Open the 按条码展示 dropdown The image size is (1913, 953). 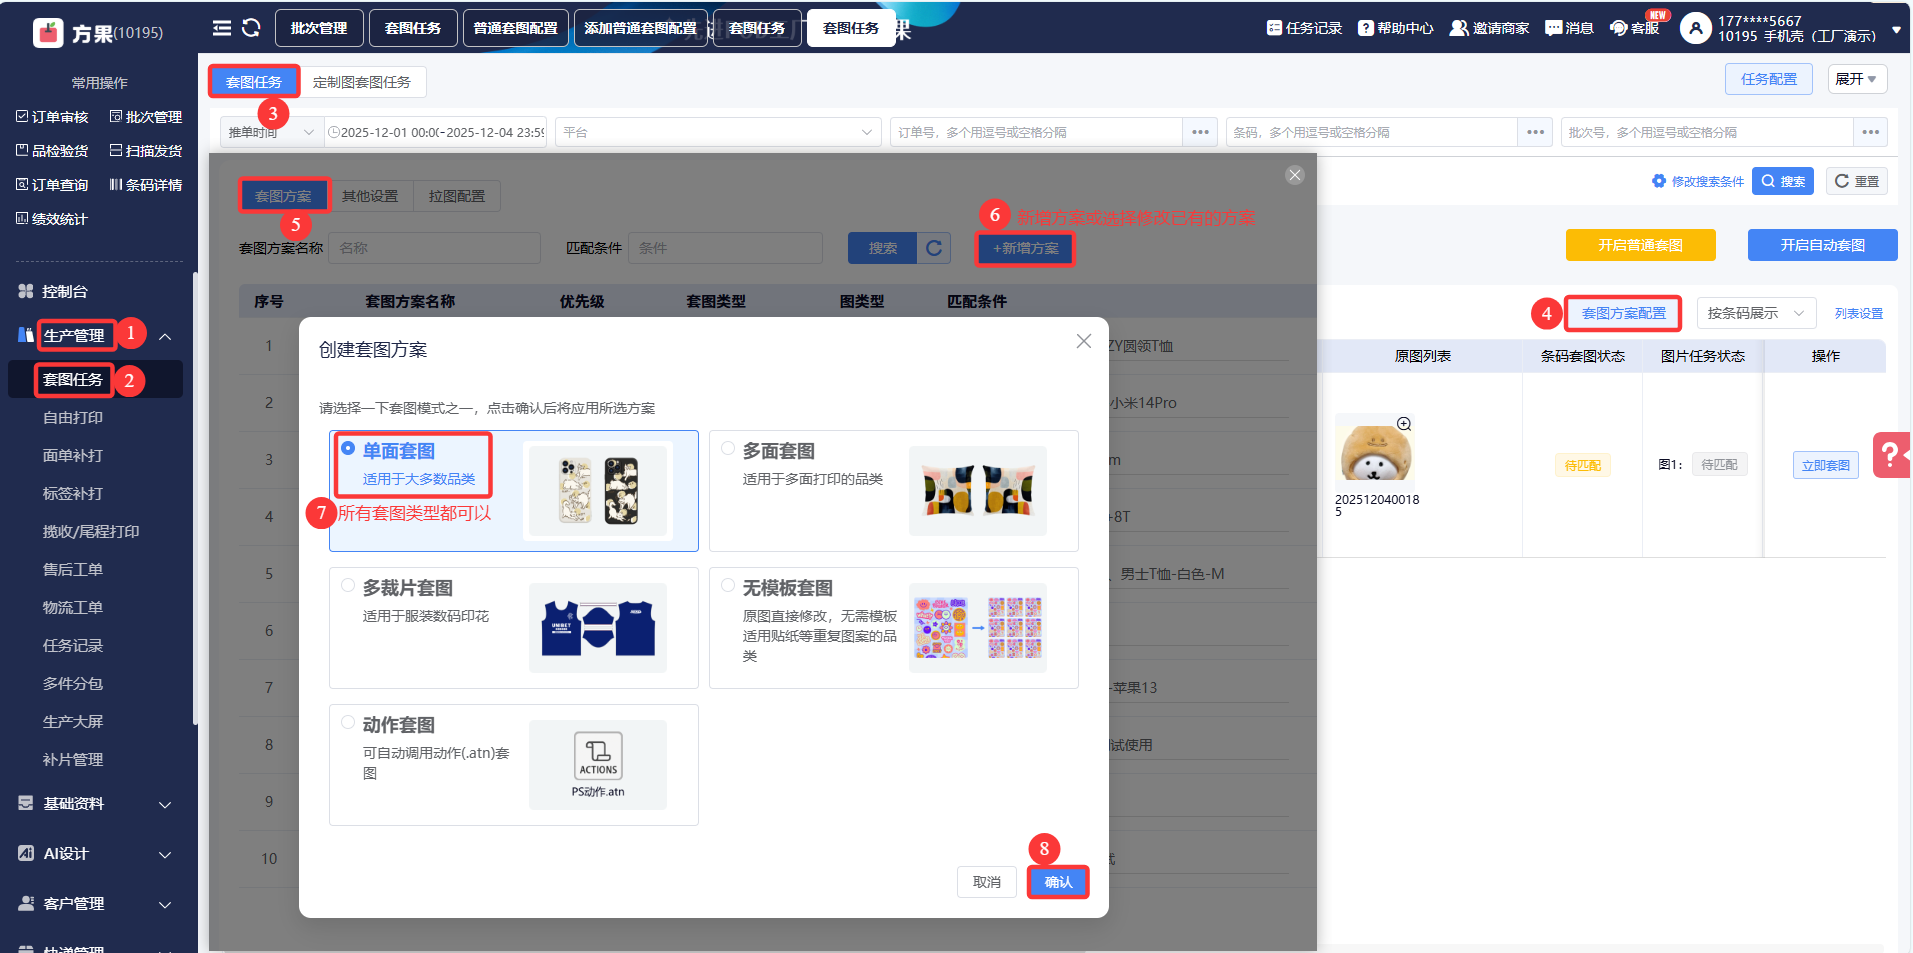tap(1757, 313)
